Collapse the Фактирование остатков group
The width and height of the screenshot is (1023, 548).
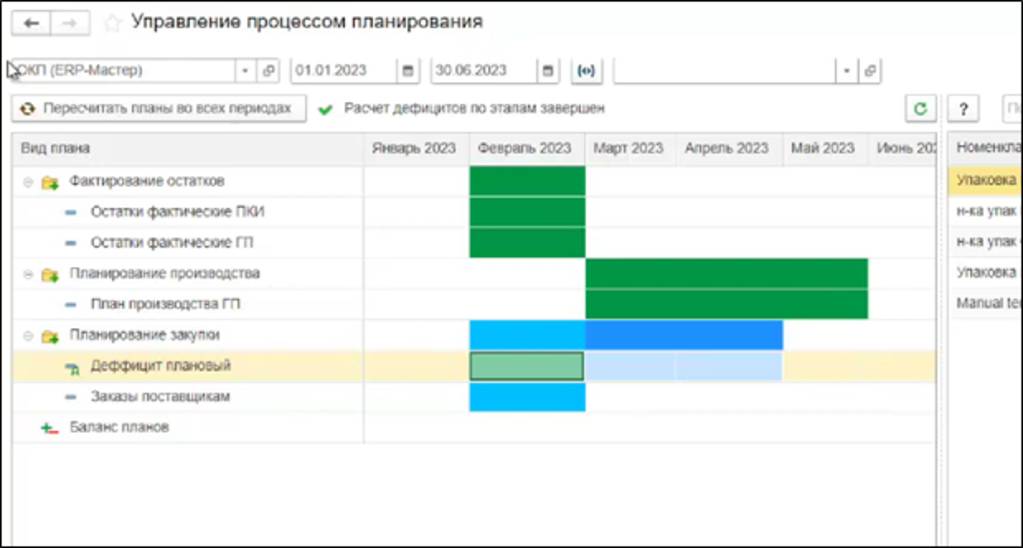tap(27, 182)
